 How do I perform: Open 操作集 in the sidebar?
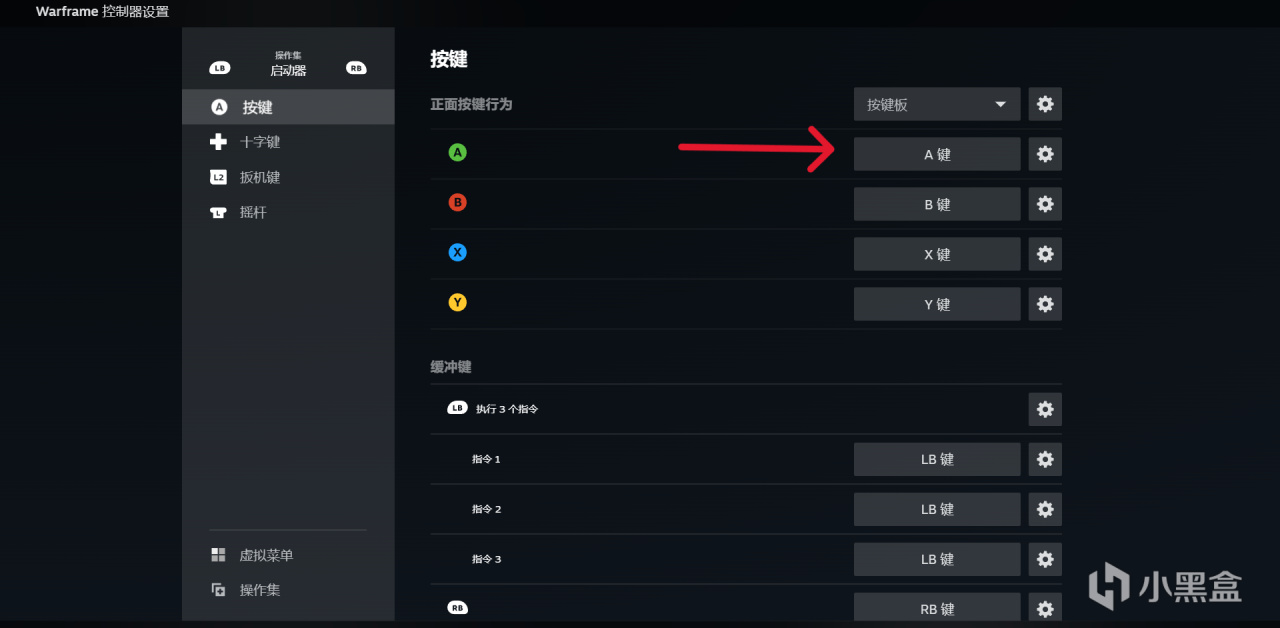point(259,590)
